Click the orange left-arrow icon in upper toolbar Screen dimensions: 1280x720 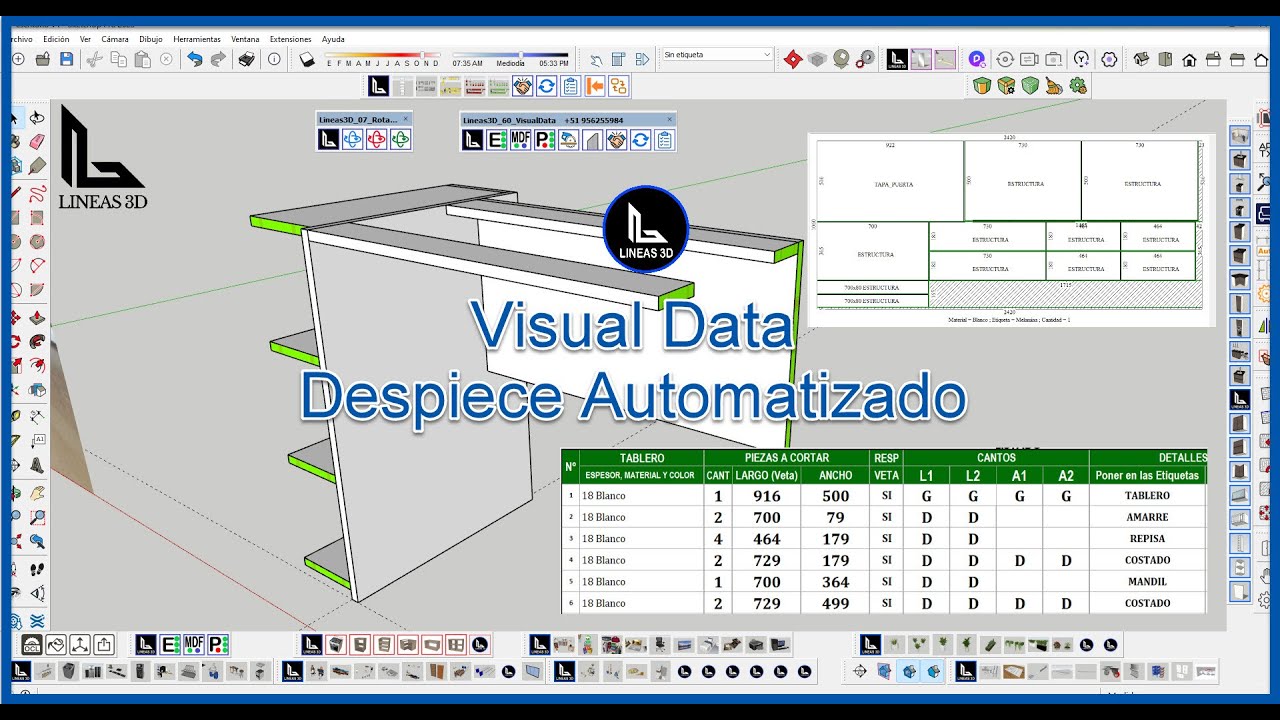(x=594, y=86)
